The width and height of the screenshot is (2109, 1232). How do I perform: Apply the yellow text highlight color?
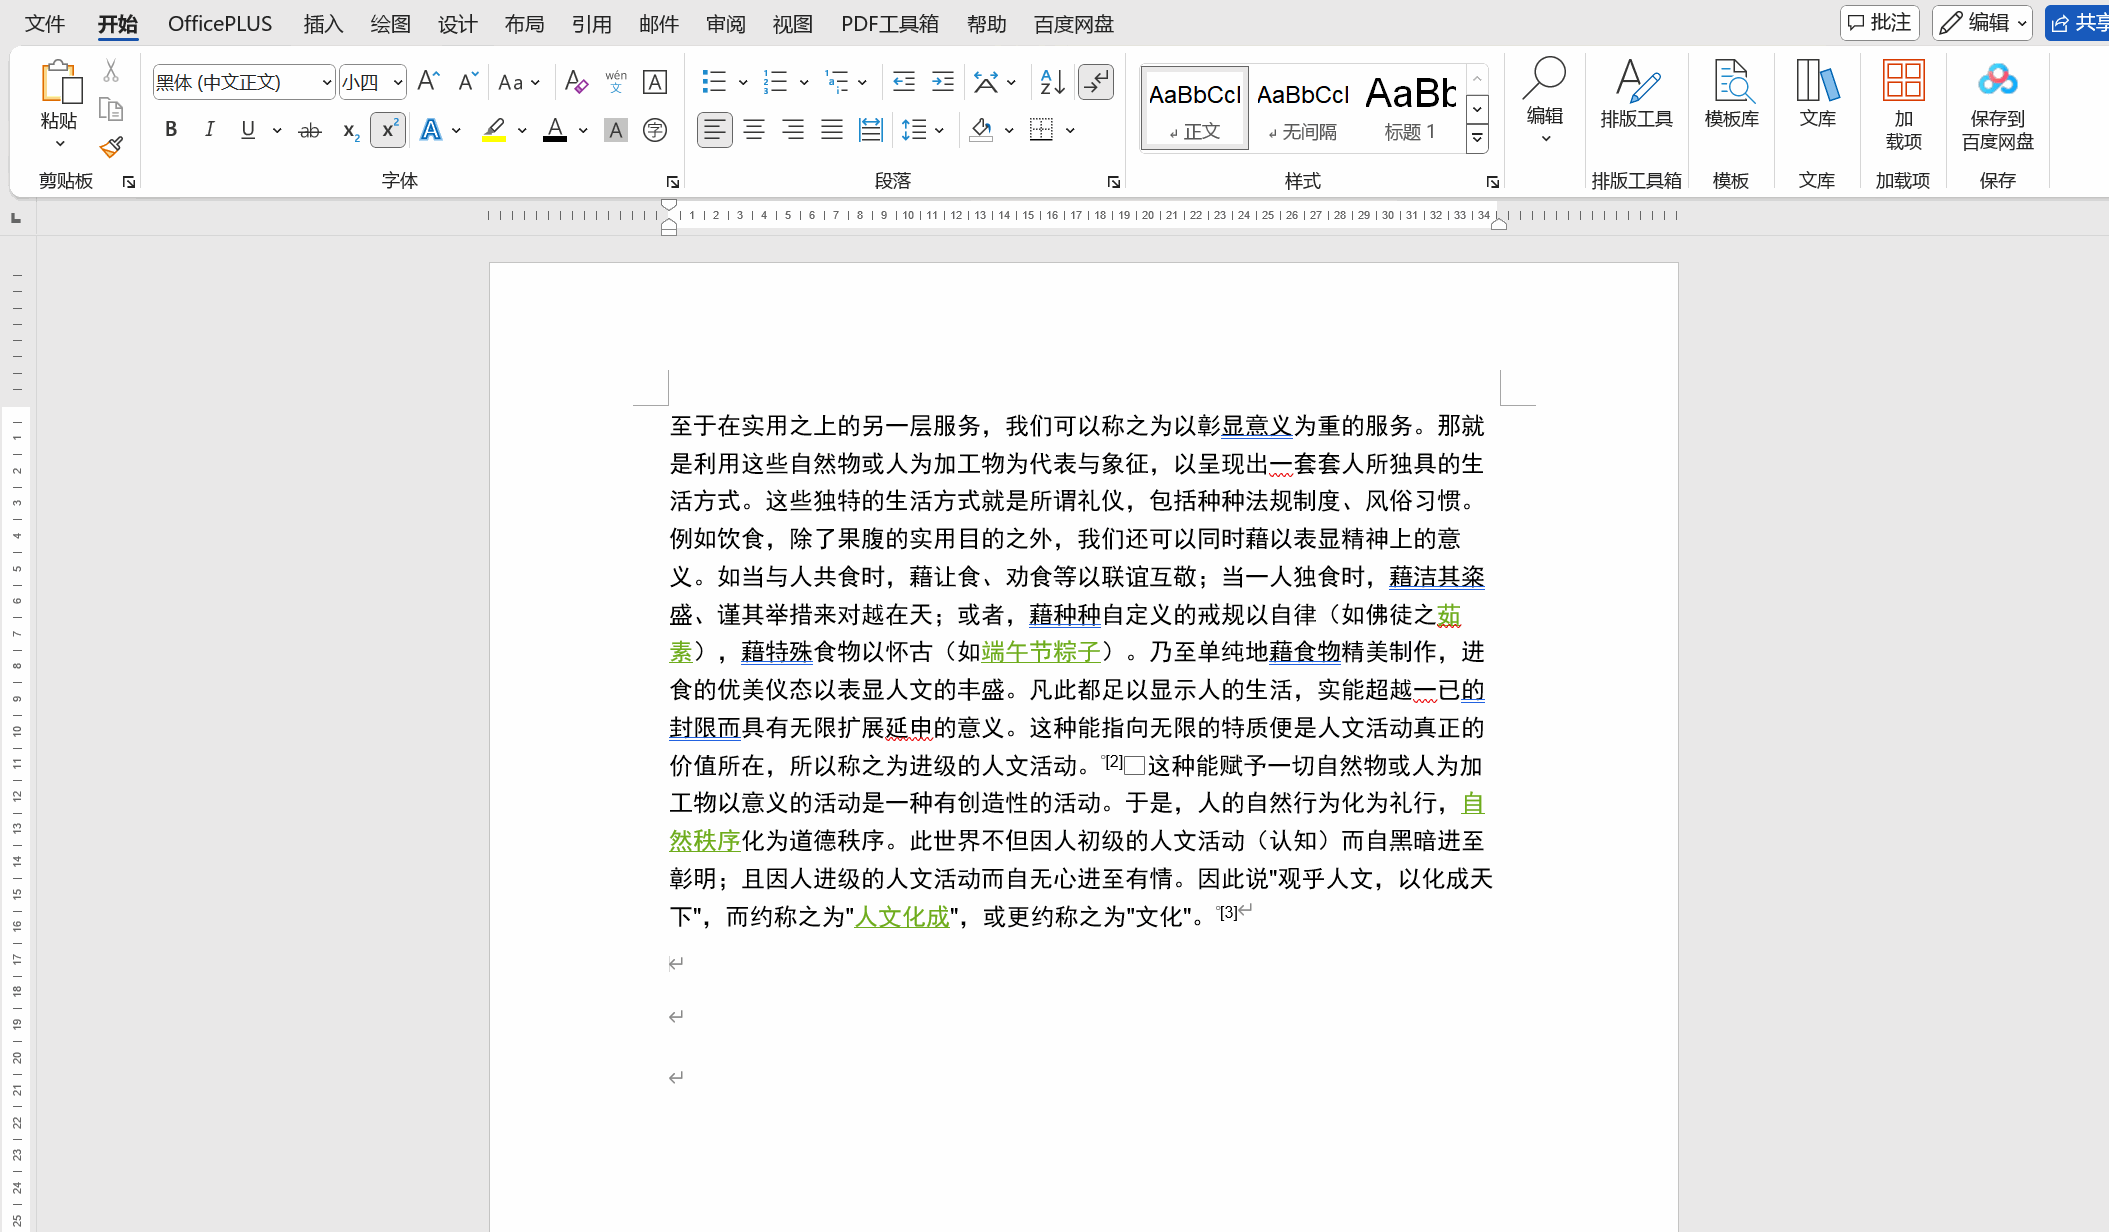(x=494, y=130)
